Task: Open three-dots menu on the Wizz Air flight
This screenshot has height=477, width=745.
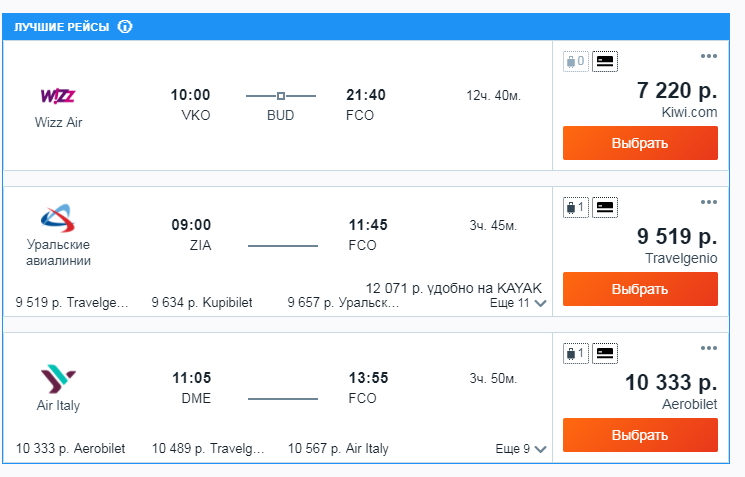Action: pyautogui.click(x=708, y=56)
